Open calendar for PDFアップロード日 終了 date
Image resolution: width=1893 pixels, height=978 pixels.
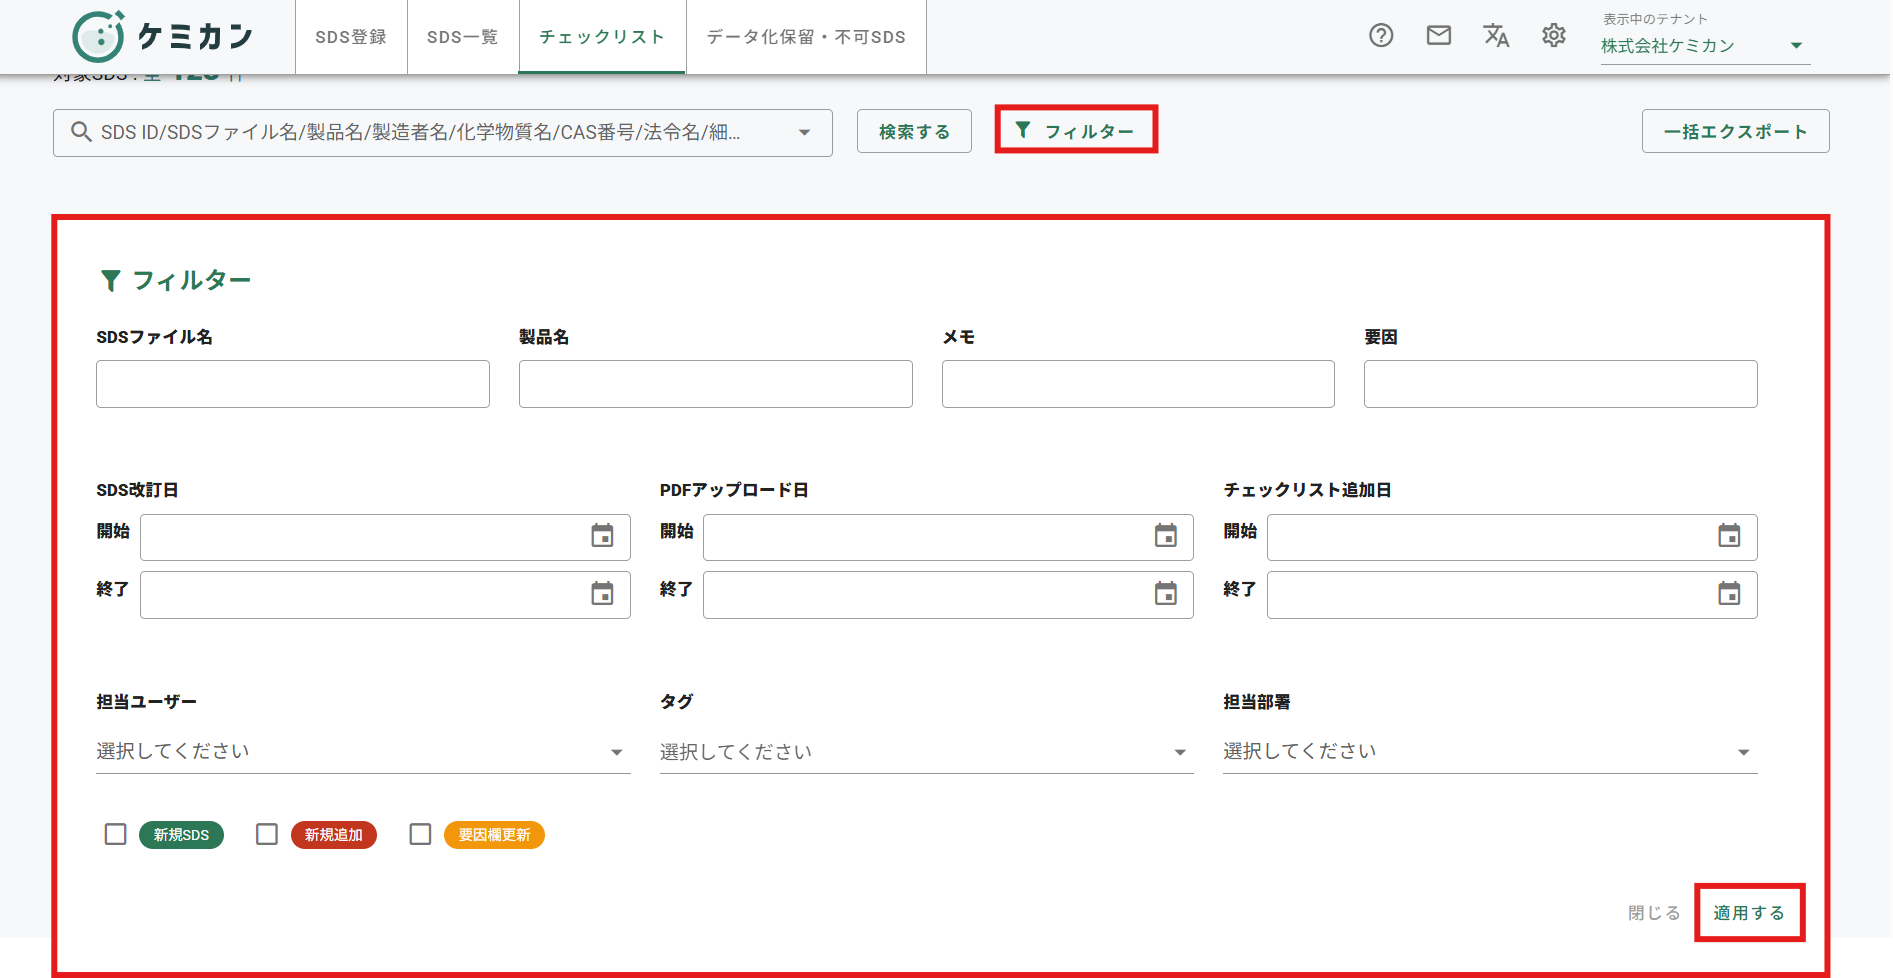click(1166, 594)
